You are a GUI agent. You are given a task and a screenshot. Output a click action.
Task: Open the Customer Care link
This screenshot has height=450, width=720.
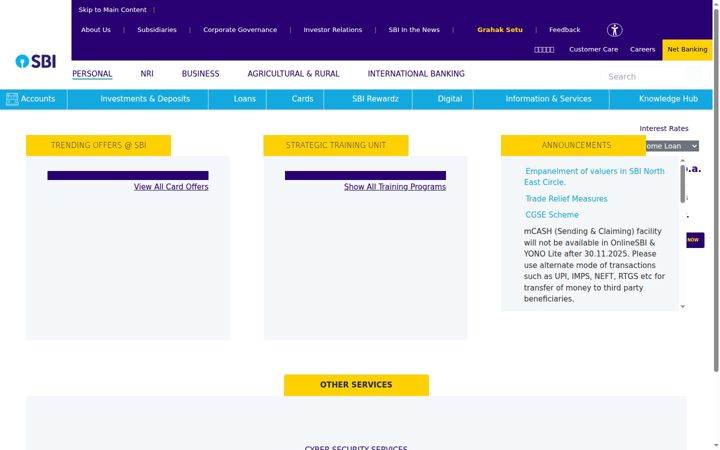point(594,50)
